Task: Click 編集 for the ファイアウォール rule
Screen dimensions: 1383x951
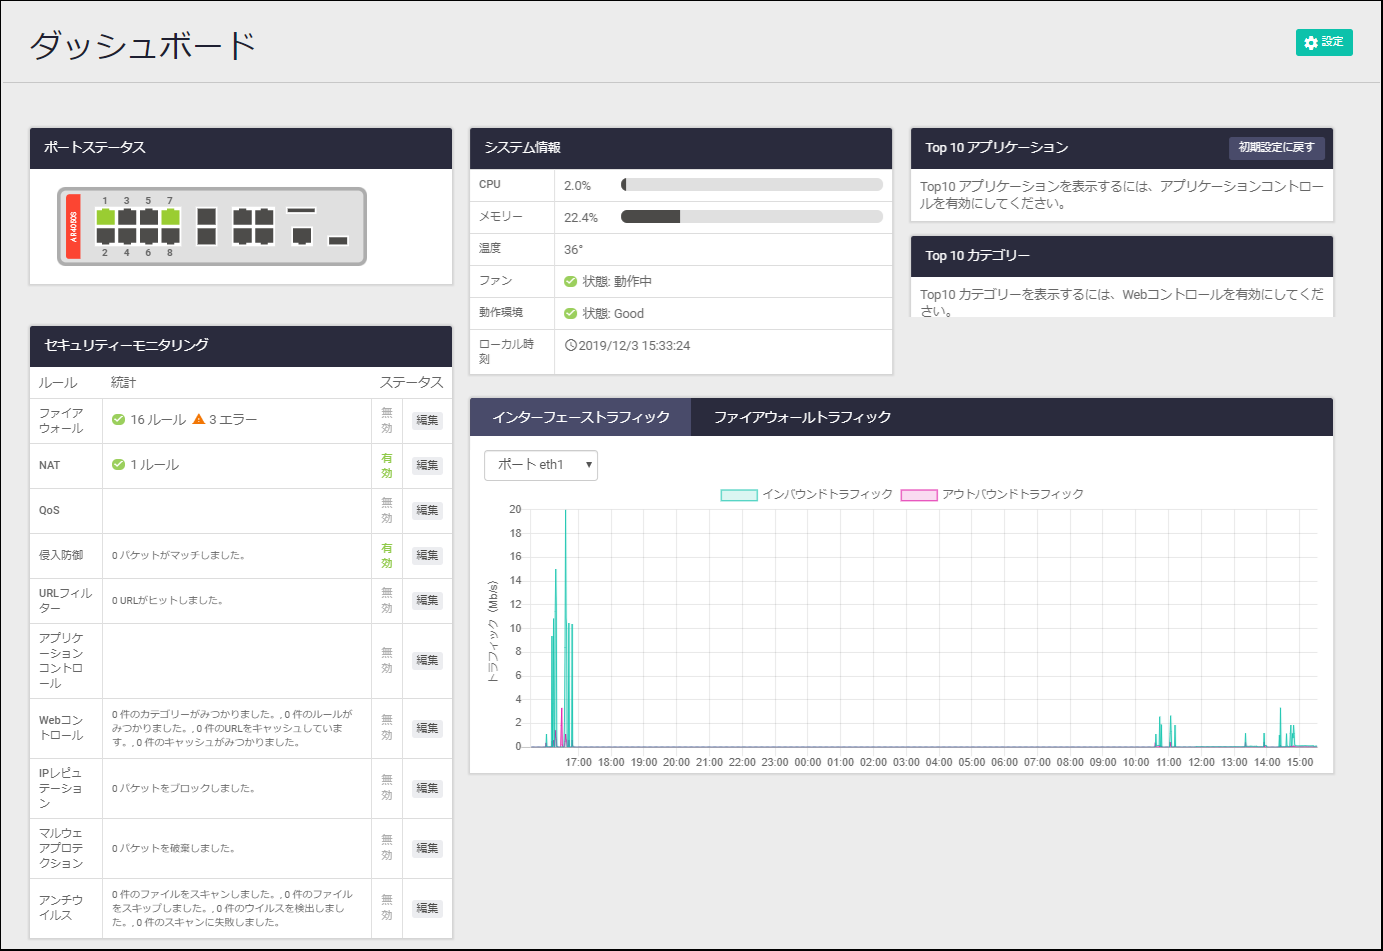Action: click(x=427, y=421)
